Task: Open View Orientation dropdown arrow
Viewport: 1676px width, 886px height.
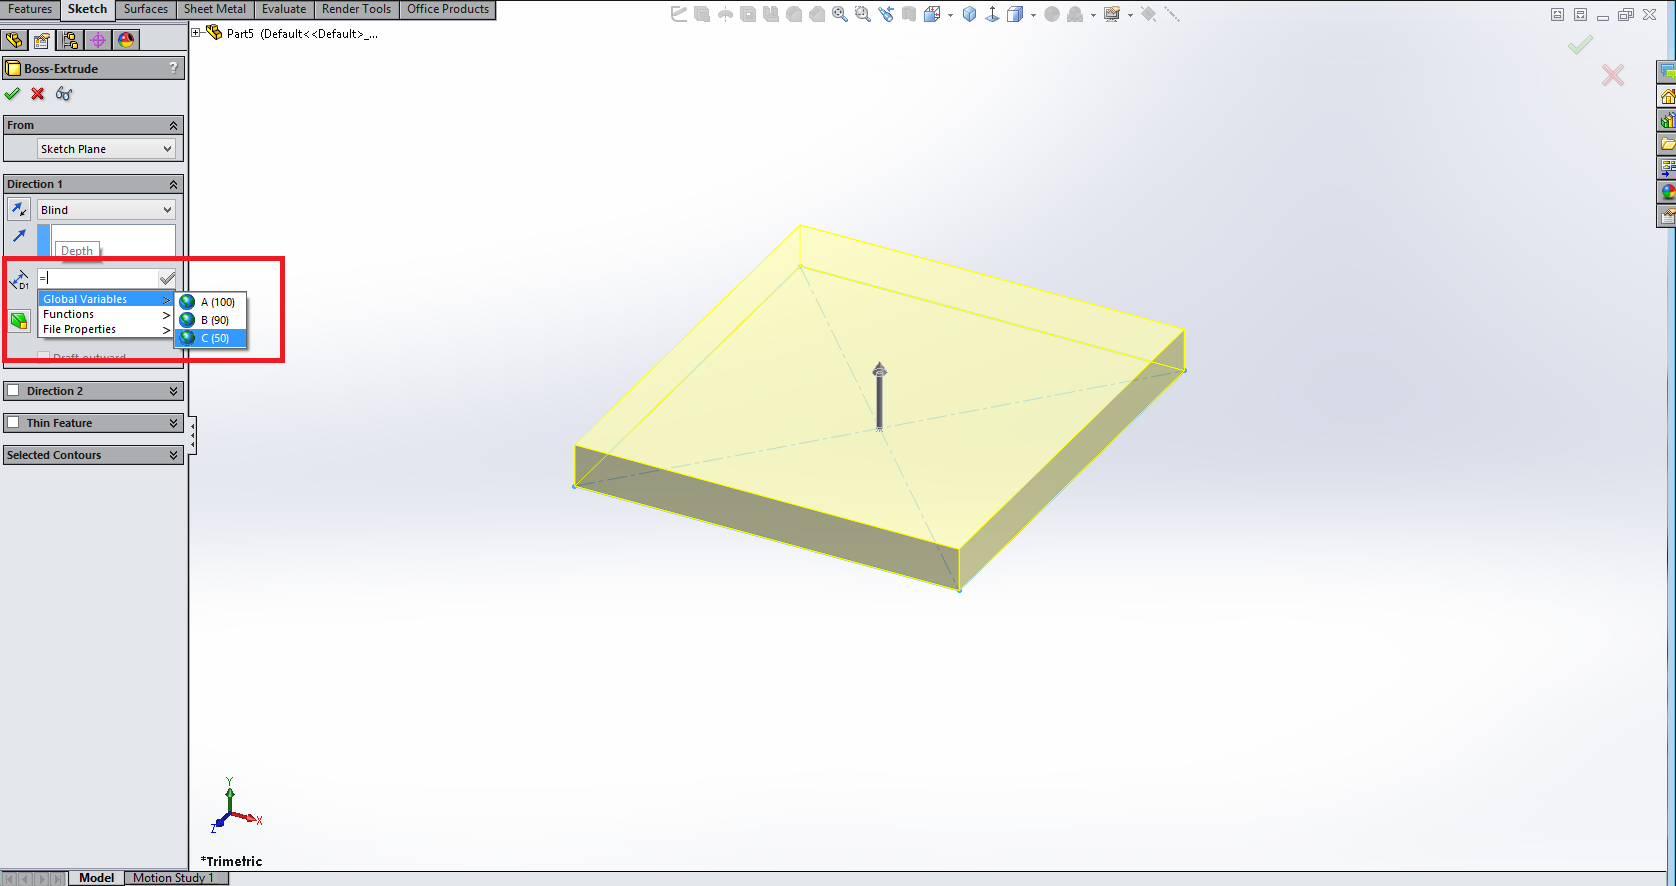Action: click(950, 15)
